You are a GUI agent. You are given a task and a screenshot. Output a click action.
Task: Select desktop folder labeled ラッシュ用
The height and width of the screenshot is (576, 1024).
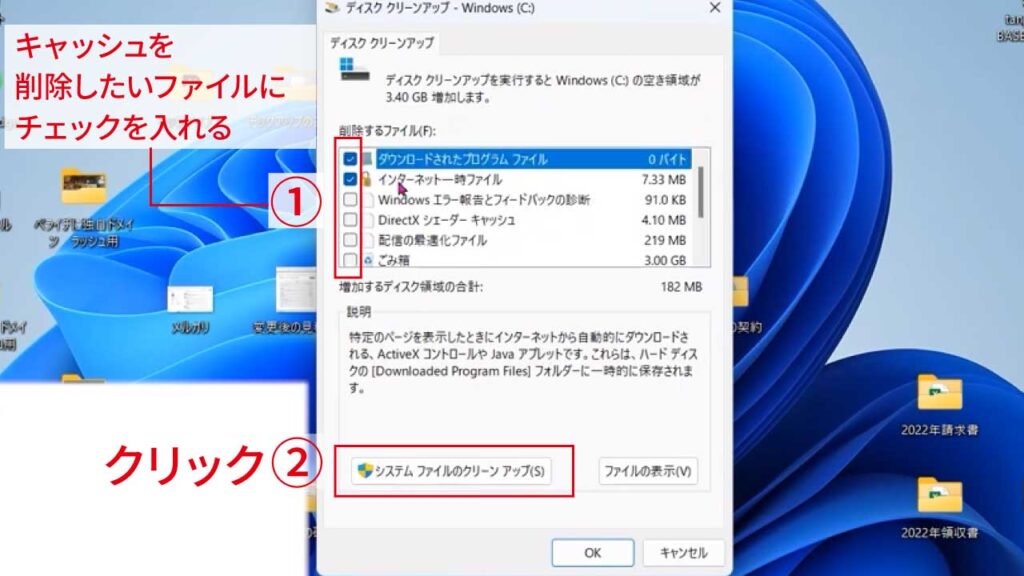84,206
